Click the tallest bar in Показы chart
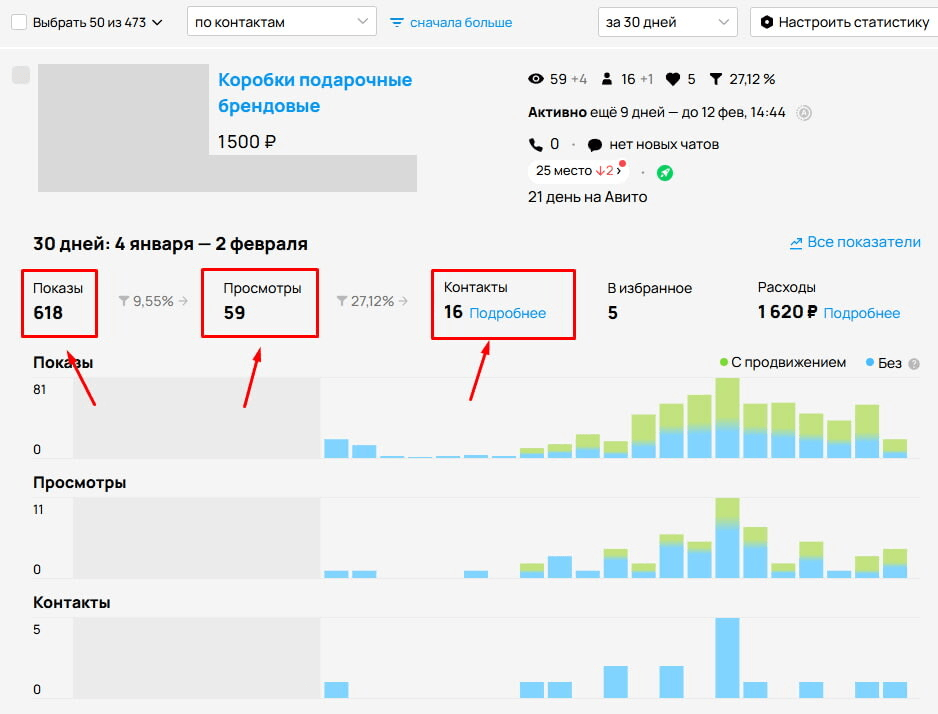Screen dimensions: 938x714 coord(727,418)
